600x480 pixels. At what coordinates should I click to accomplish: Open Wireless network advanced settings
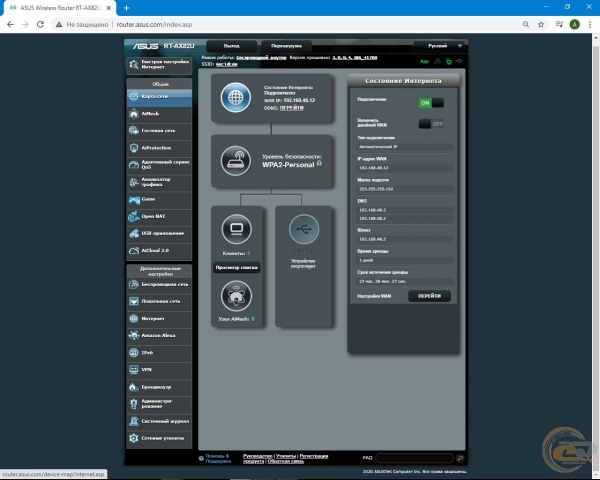coord(159,284)
